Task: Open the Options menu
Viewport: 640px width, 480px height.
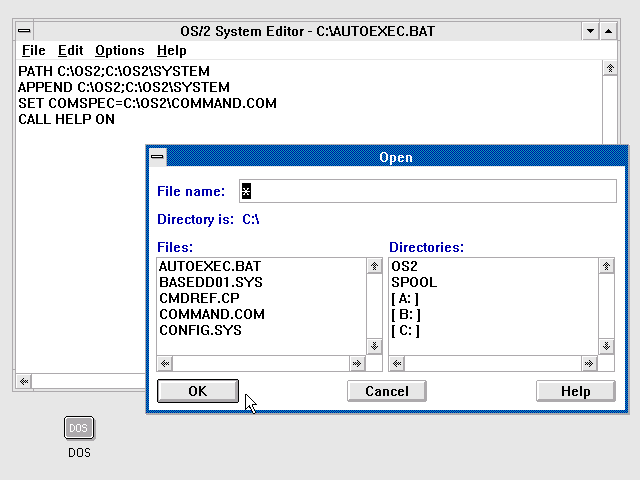Action: click(x=120, y=51)
